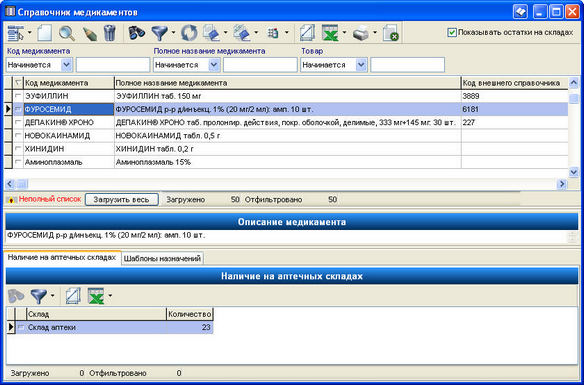Click the Код медикамента filter text field
Viewport: 584px width, 385px height.
pos(113,65)
